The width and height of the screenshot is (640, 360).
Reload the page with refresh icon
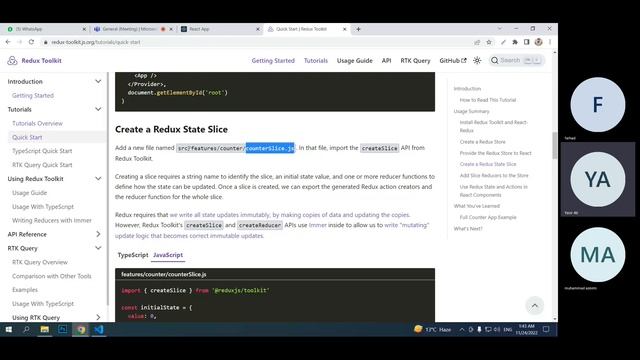[x=31, y=42]
